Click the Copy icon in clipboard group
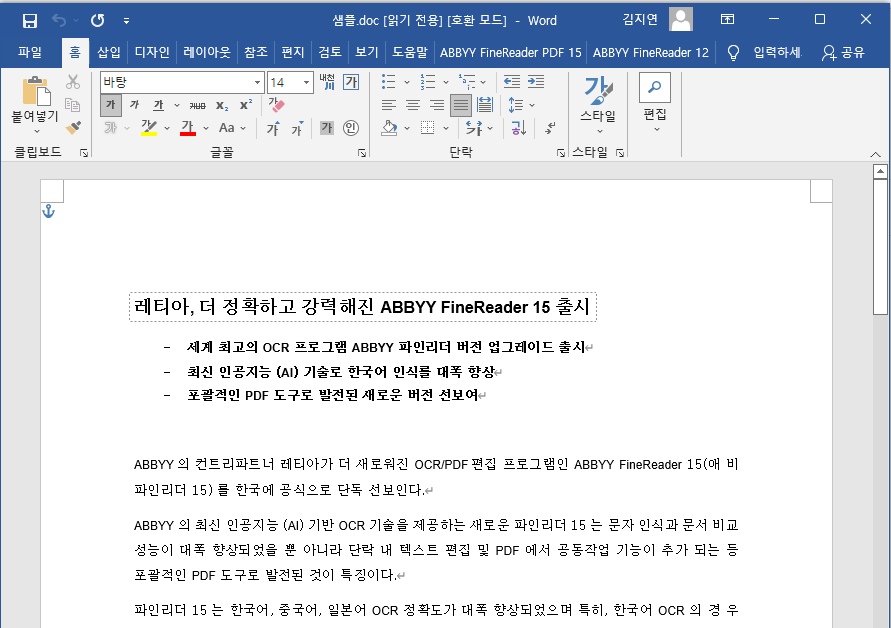This screenshot has width=891, height=628. pos(72,105)
